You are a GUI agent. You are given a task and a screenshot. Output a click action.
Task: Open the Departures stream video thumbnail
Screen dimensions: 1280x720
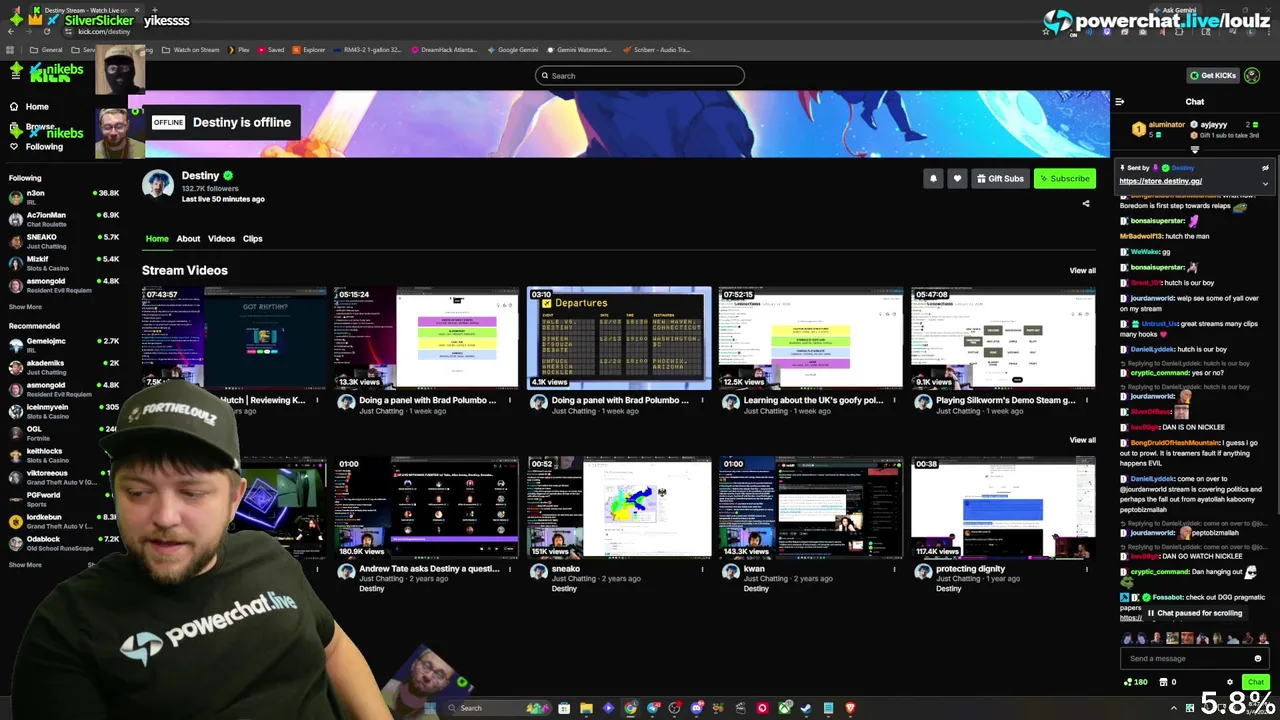[619, 338]
